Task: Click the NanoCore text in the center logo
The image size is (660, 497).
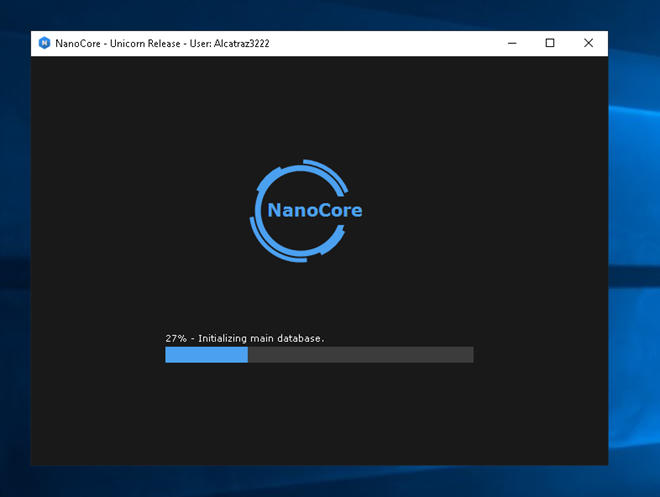Action: (315, 211)
